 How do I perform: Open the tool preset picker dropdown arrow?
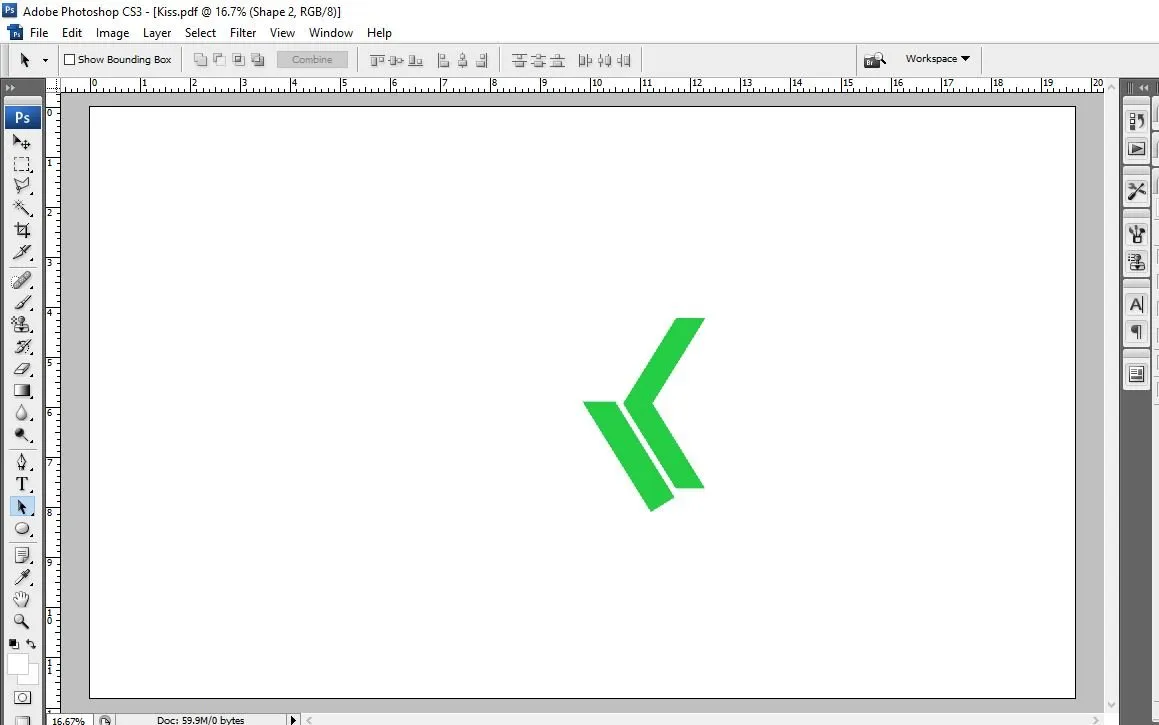(45, 60)
